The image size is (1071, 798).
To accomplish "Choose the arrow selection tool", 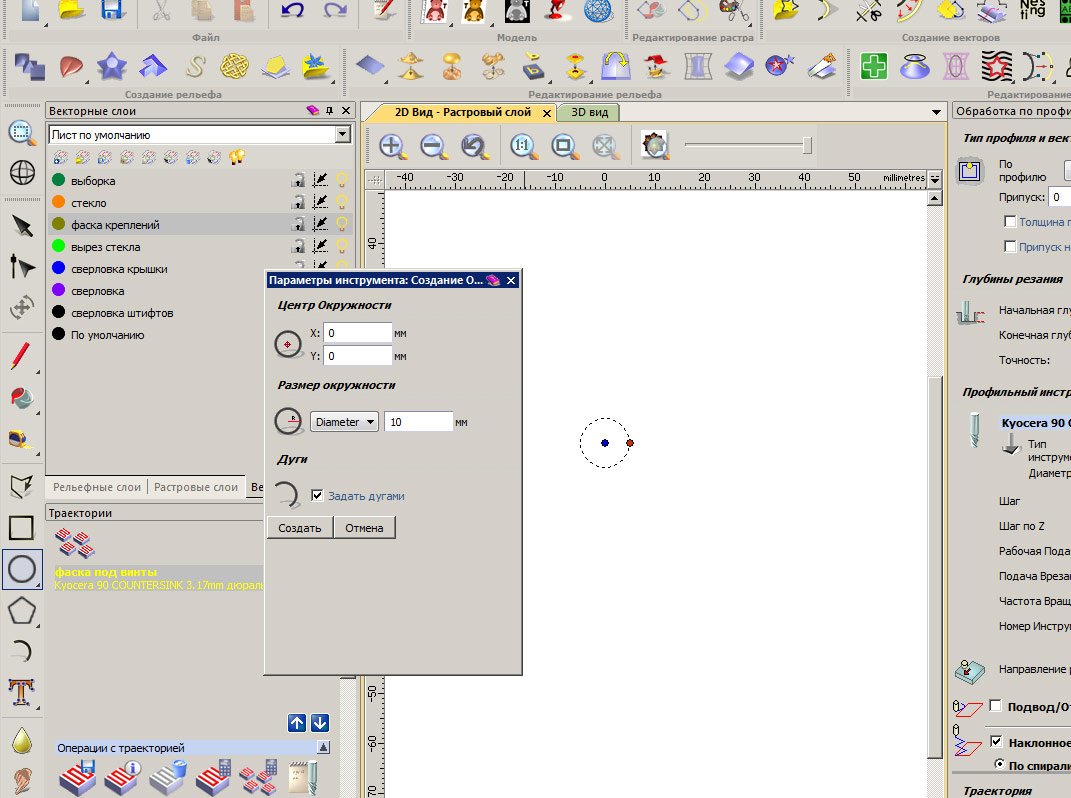I will click(22, 225).
